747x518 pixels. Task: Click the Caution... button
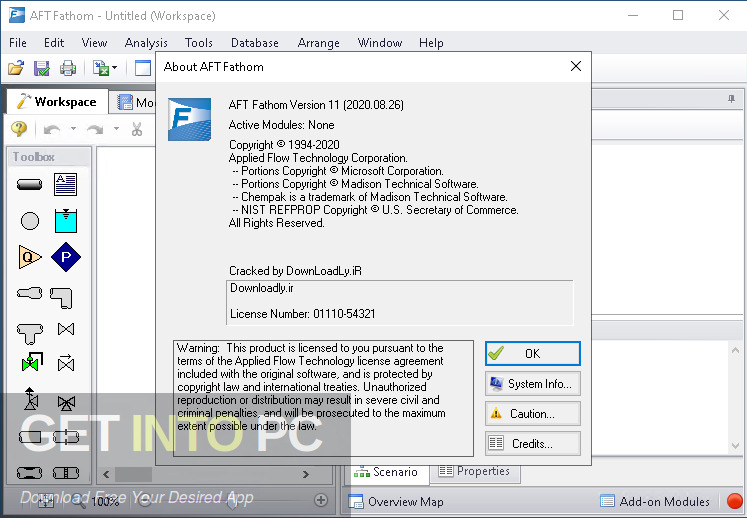pyautogui.click(x=533, y=414)
